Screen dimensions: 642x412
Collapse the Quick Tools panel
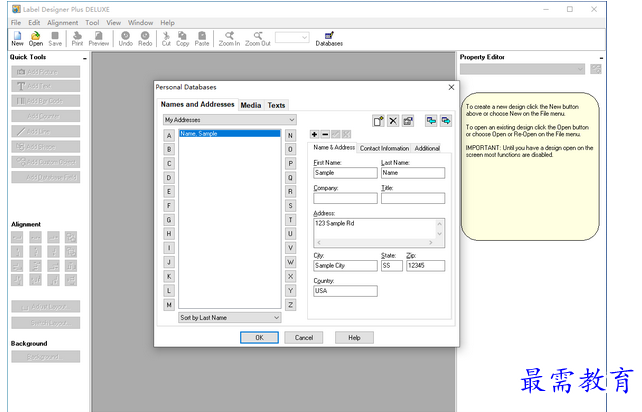[x=85, y=59]
